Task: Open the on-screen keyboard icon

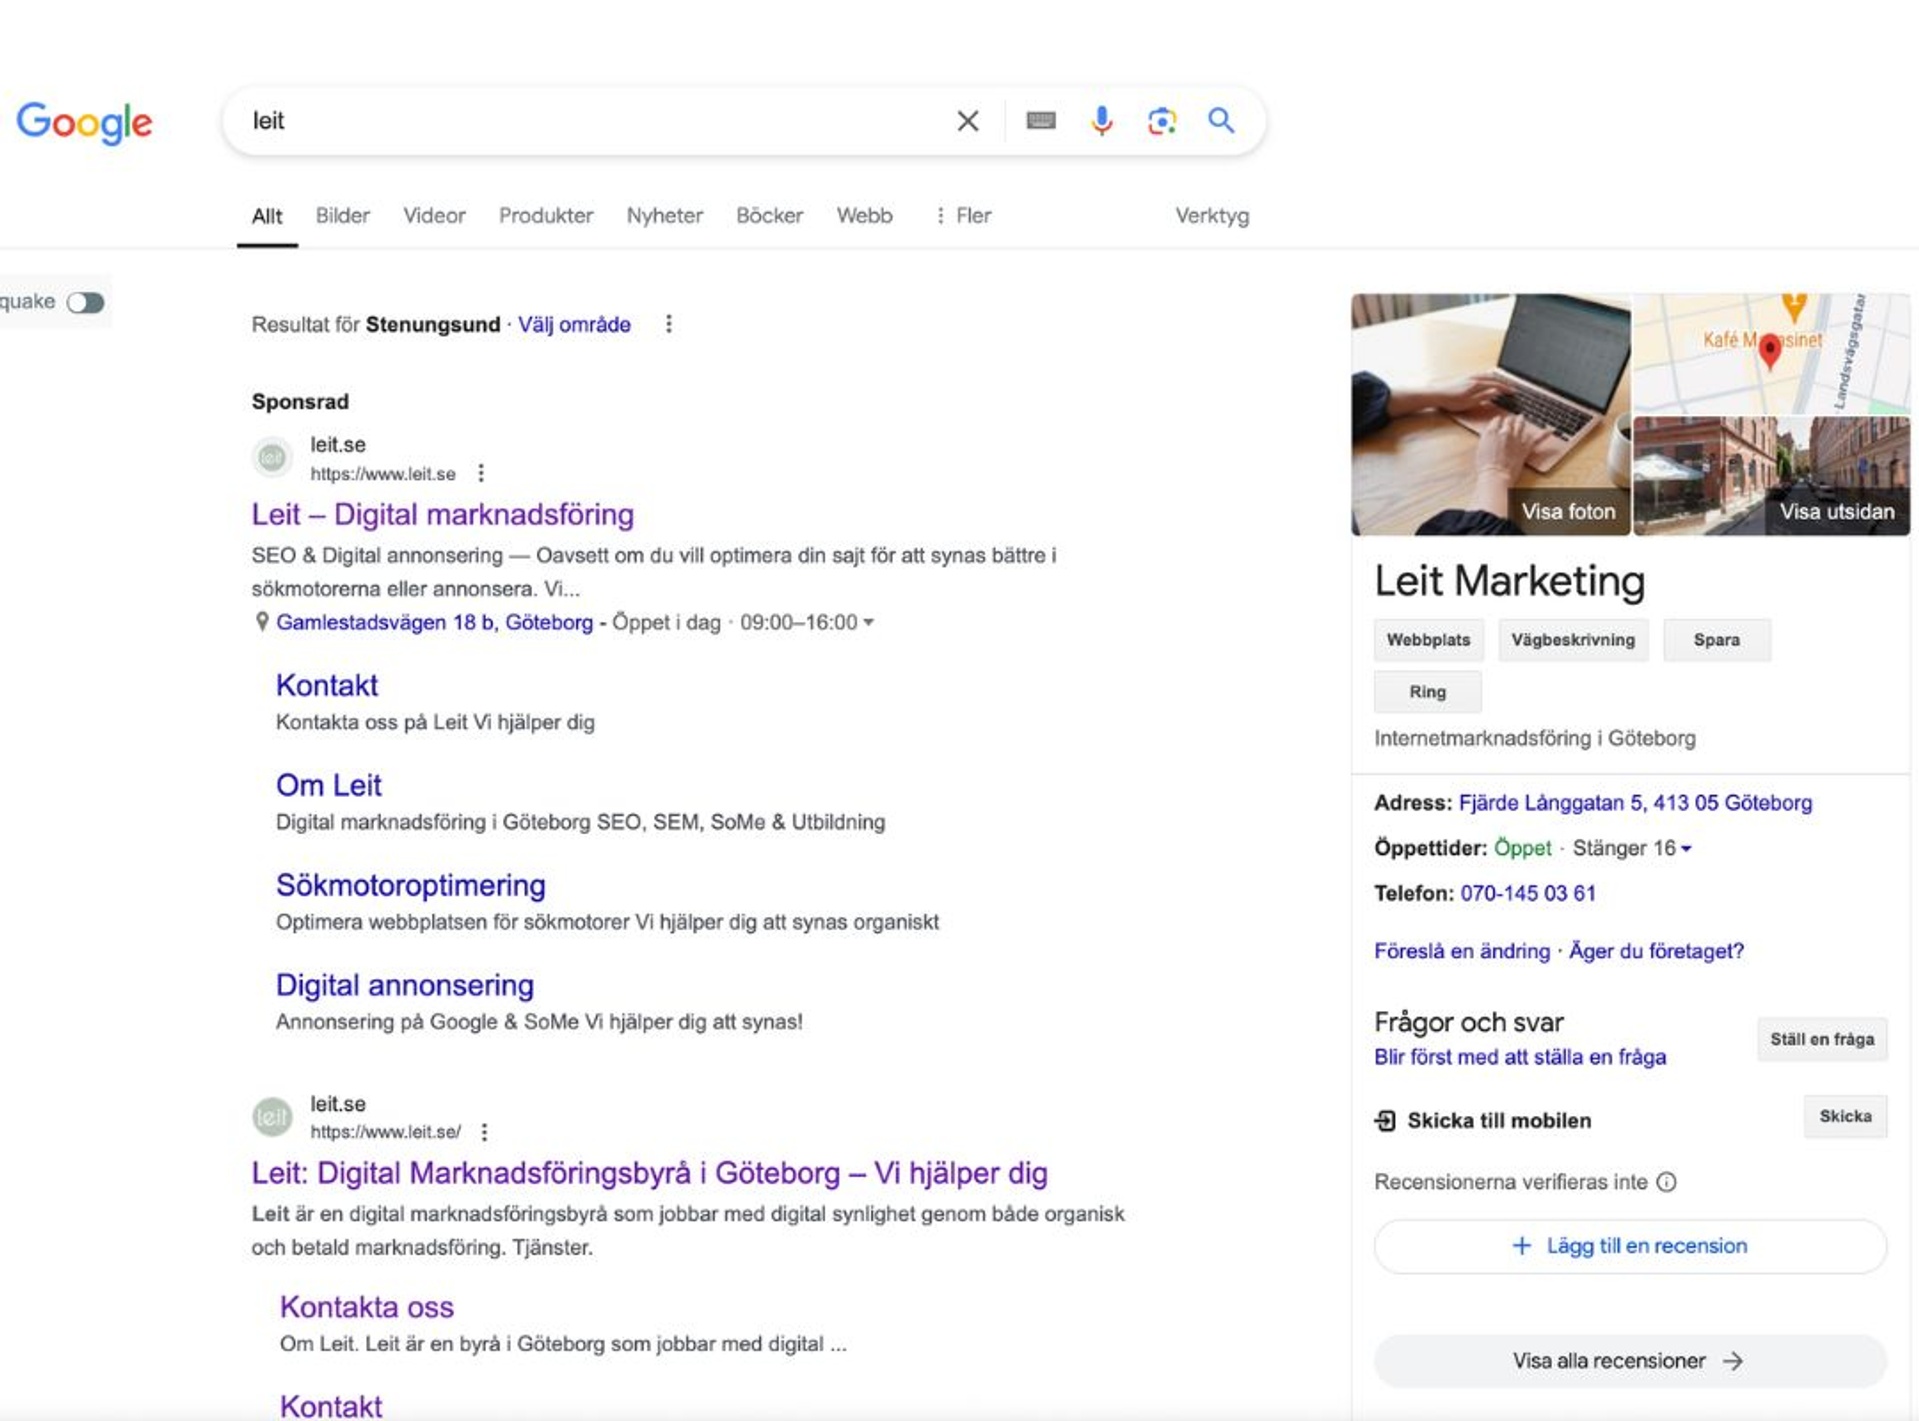Action: point(1040,121)
